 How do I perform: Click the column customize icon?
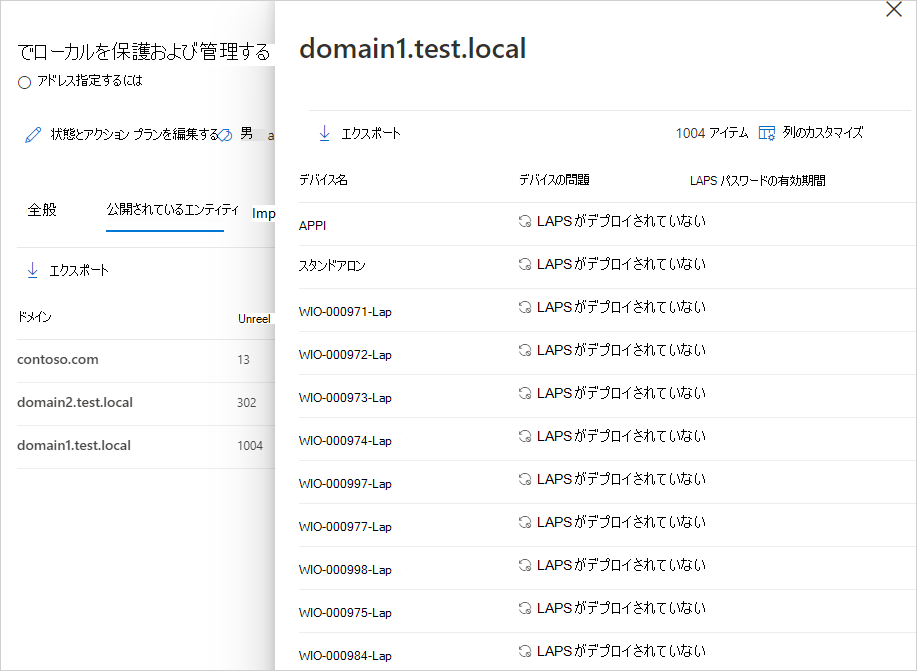click(767, 133)
